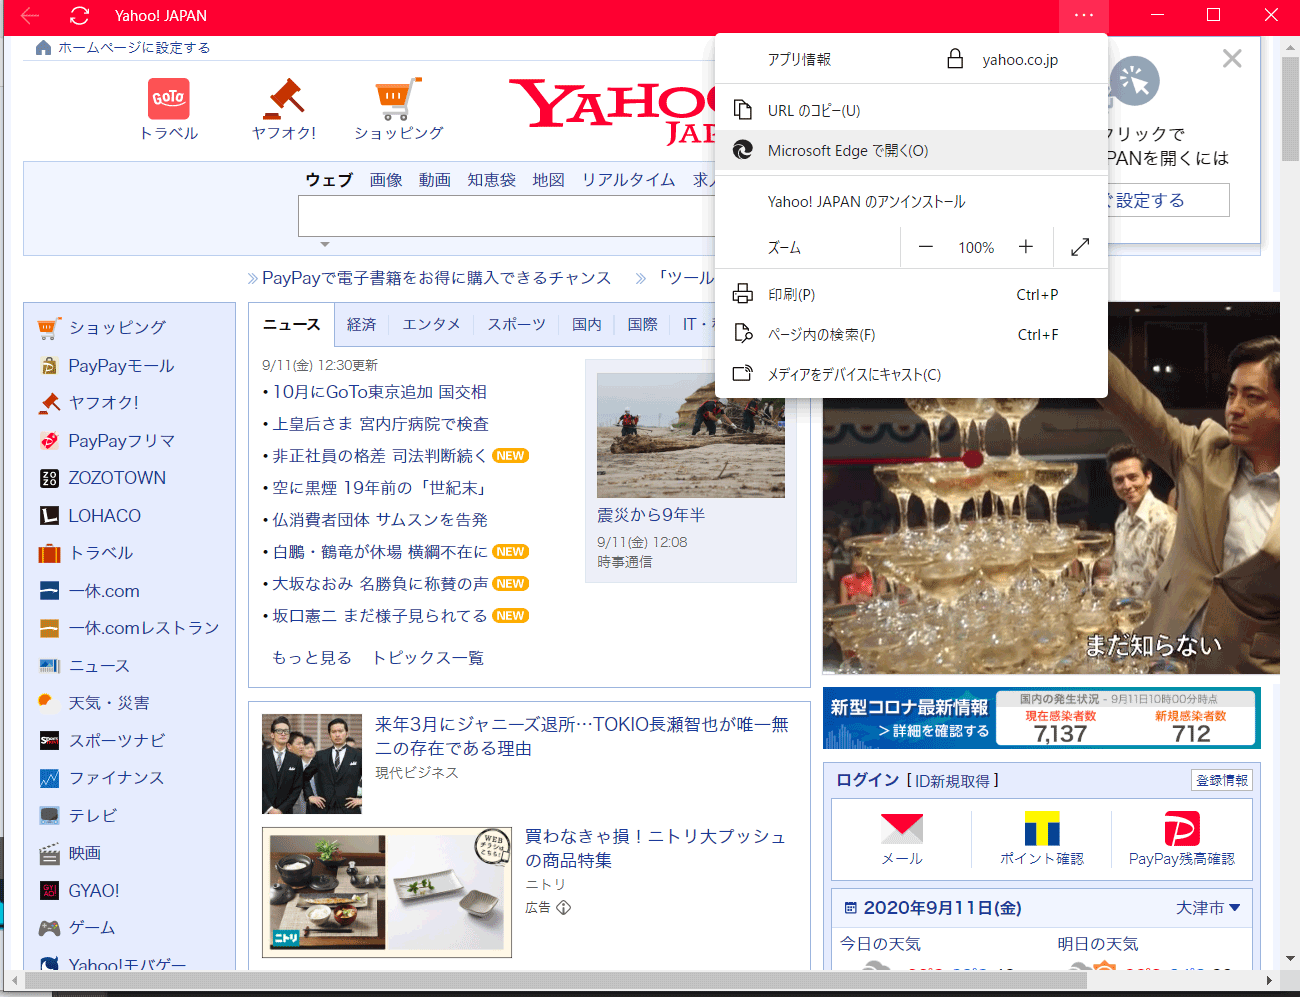This screenshot has height=997, width=1300.
Task: Switch to the 経済 news tab
Action: click(361, 324)
